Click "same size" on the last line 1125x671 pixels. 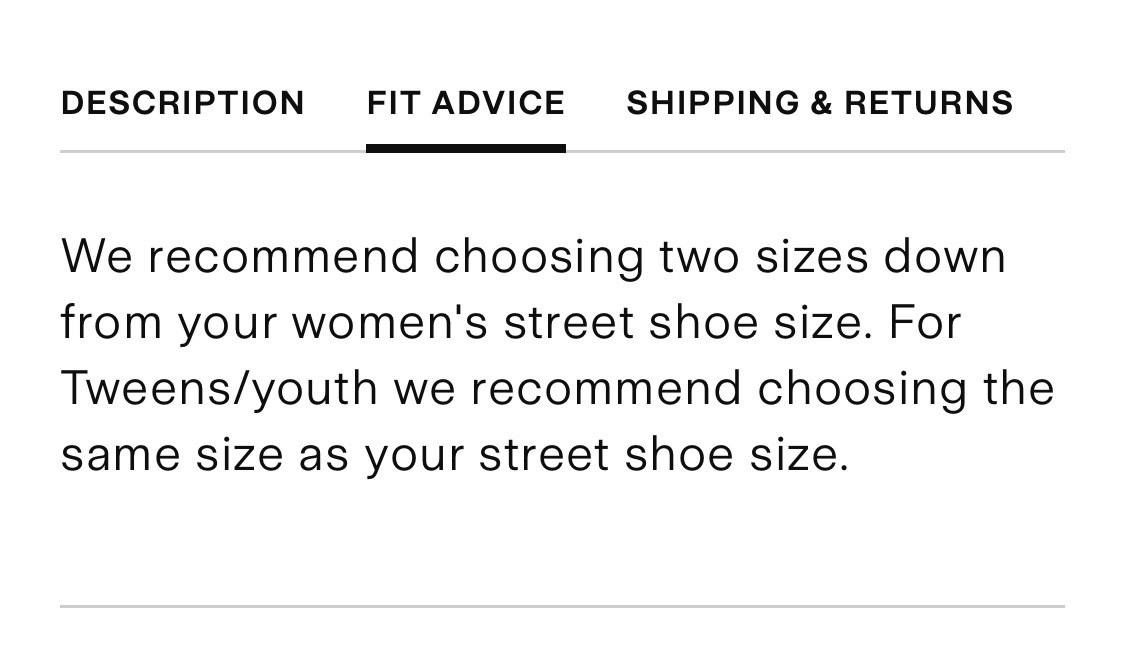171,455
